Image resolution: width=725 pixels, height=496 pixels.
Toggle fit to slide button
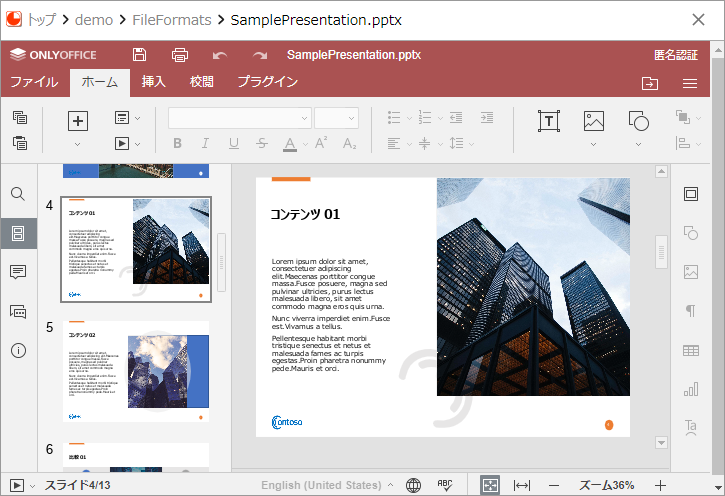coord(490,485)
